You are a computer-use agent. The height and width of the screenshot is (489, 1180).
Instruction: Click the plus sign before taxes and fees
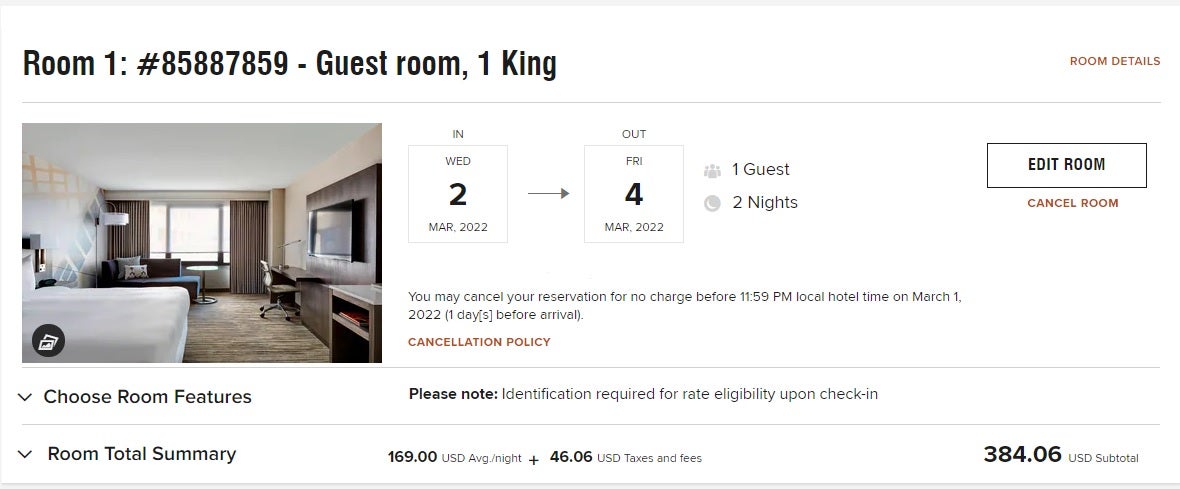533,460
